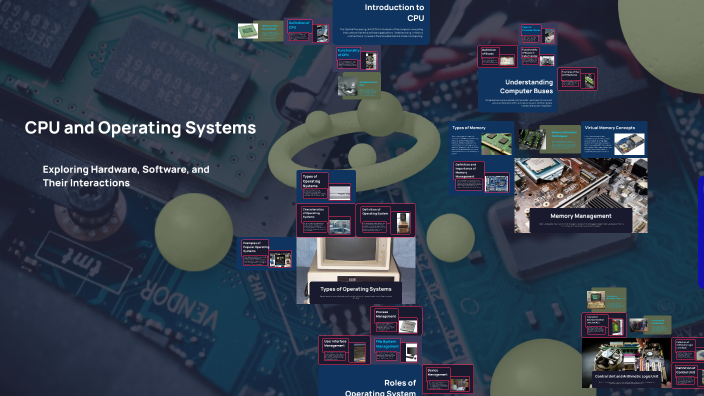Open the 'Virtual Memory Concepts' slide
This screenshot has width=704, height=396.
coord(614,139)
